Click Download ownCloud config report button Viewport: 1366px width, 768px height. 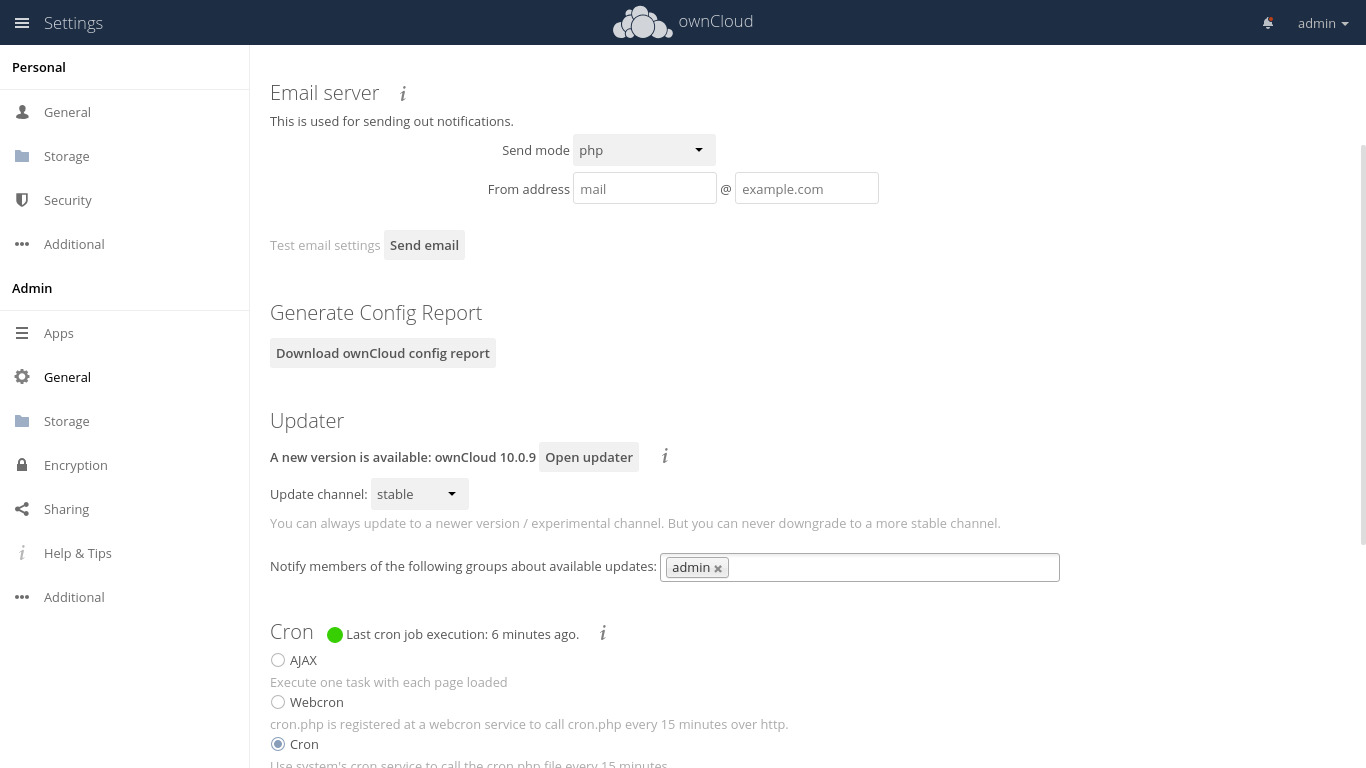pos(383,353)
